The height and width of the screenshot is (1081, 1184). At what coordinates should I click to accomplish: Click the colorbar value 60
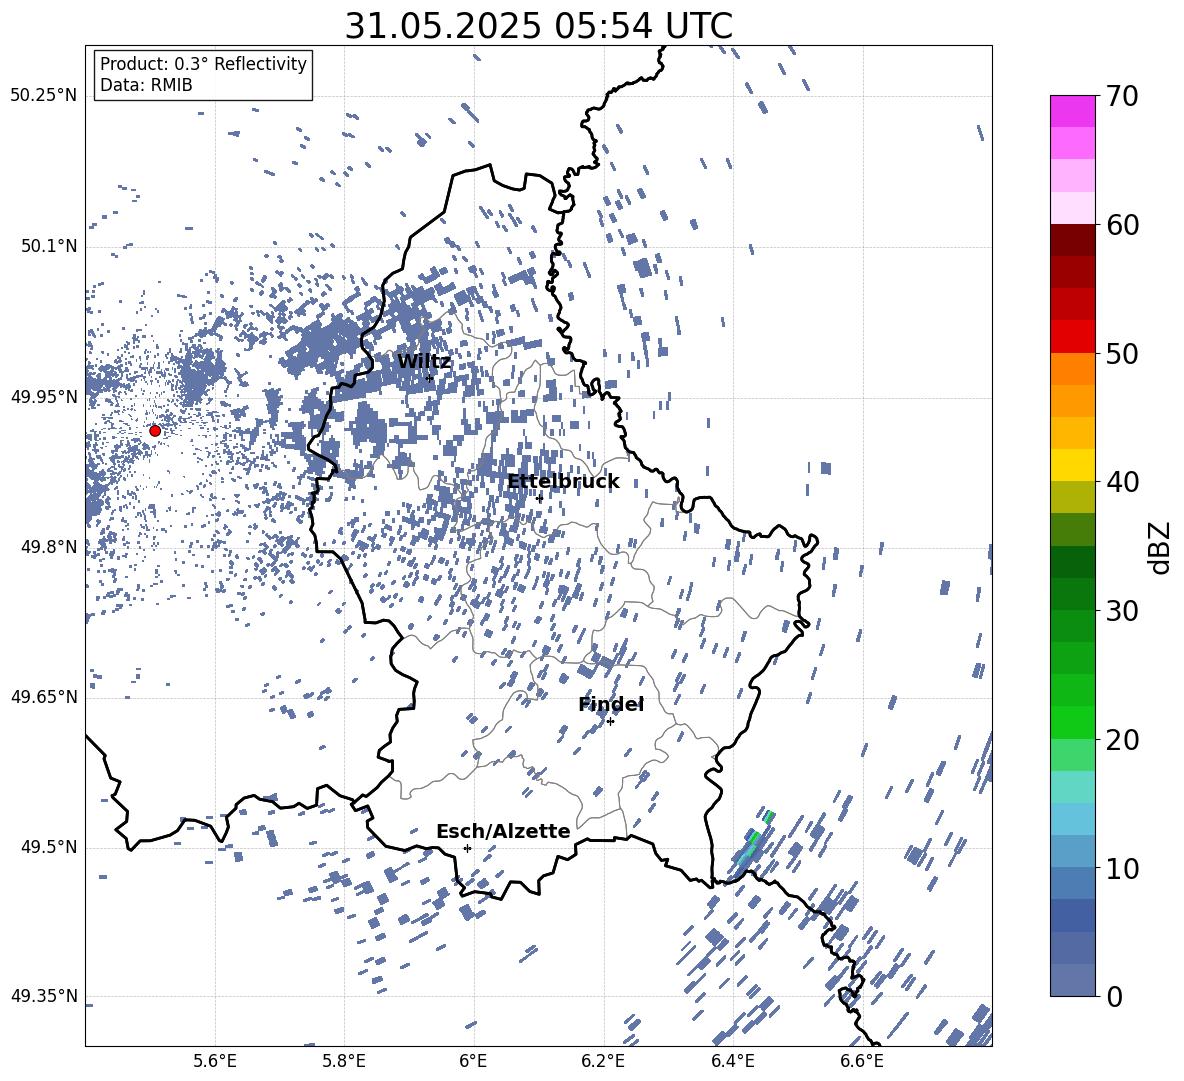click(x=1122, y=225)
